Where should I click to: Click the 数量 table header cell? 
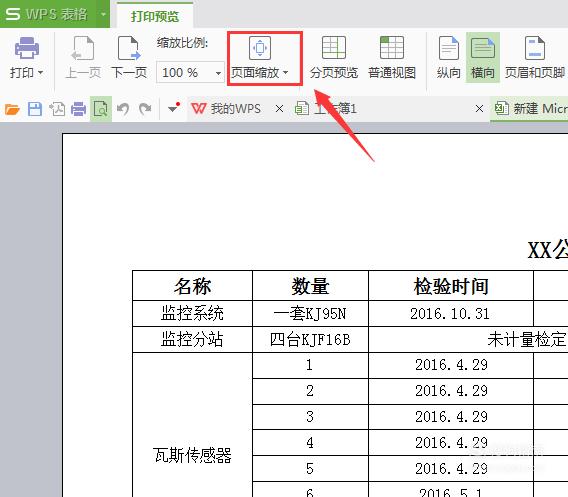310,286
